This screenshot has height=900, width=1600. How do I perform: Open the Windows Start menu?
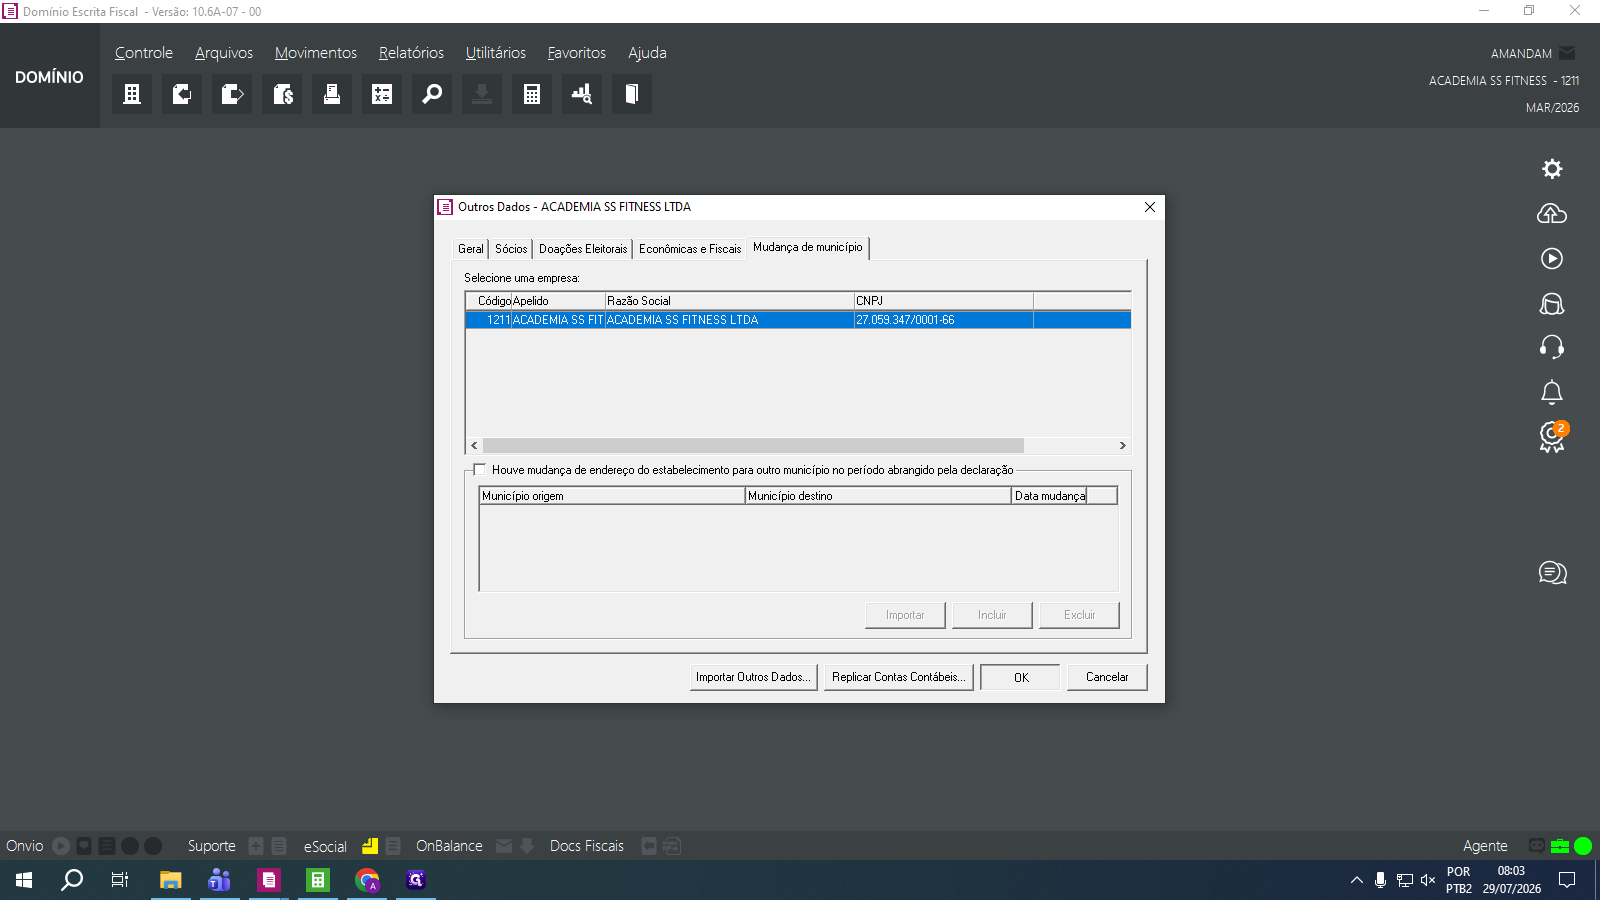(x=24, y=880)
